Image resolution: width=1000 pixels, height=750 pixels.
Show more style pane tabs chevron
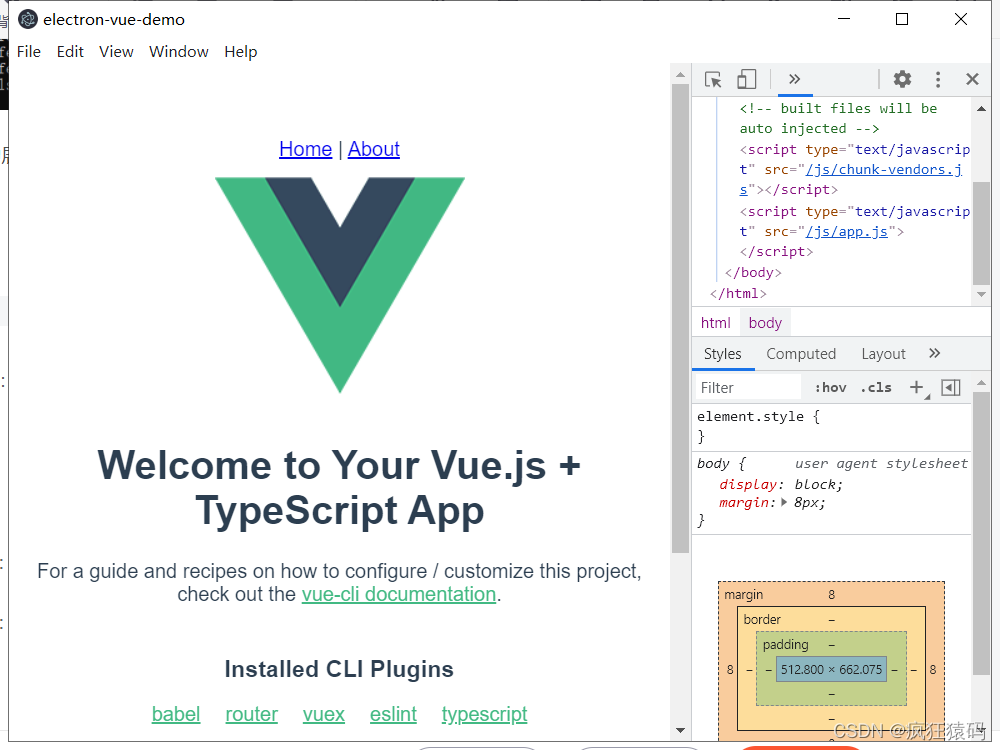point(934,353)
